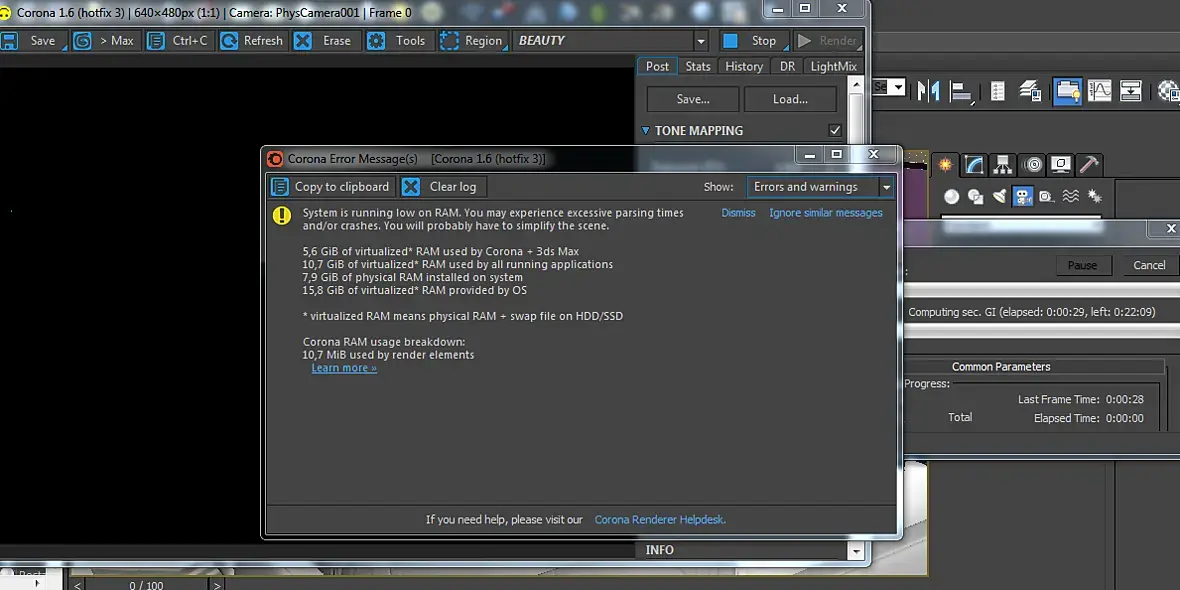Image resolution: width=1180 pixels, height=590 pixels.
Task: Toggle the Tone Mapping checkbox
Action: 835,130
